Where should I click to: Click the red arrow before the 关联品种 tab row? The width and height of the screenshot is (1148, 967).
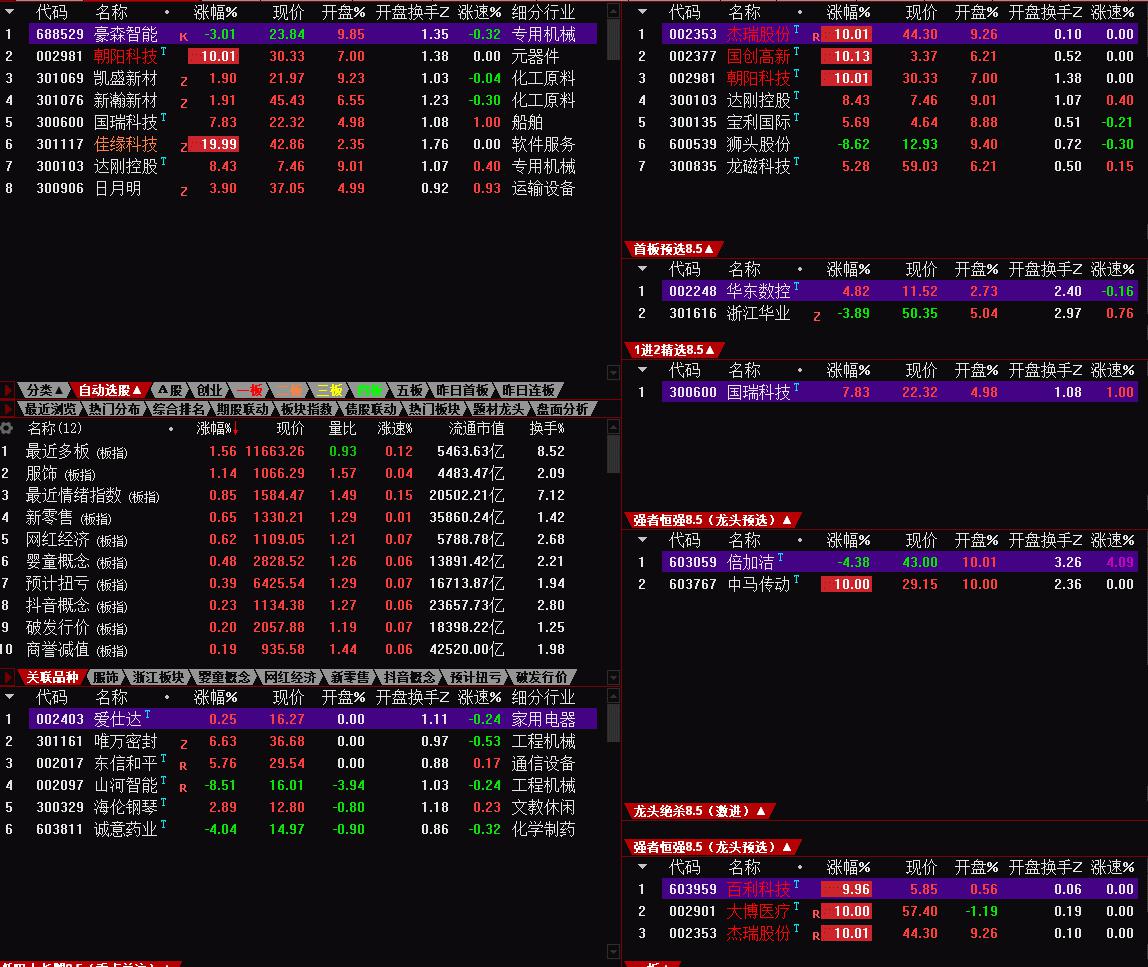point(8,677)
